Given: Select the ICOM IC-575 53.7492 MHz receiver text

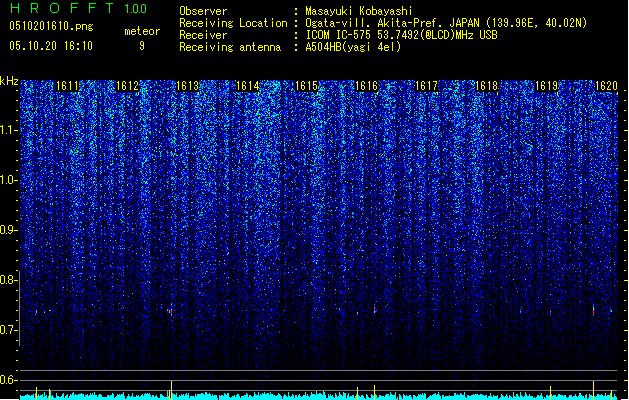Looking at the screenshot, I should tap(401, 35).
